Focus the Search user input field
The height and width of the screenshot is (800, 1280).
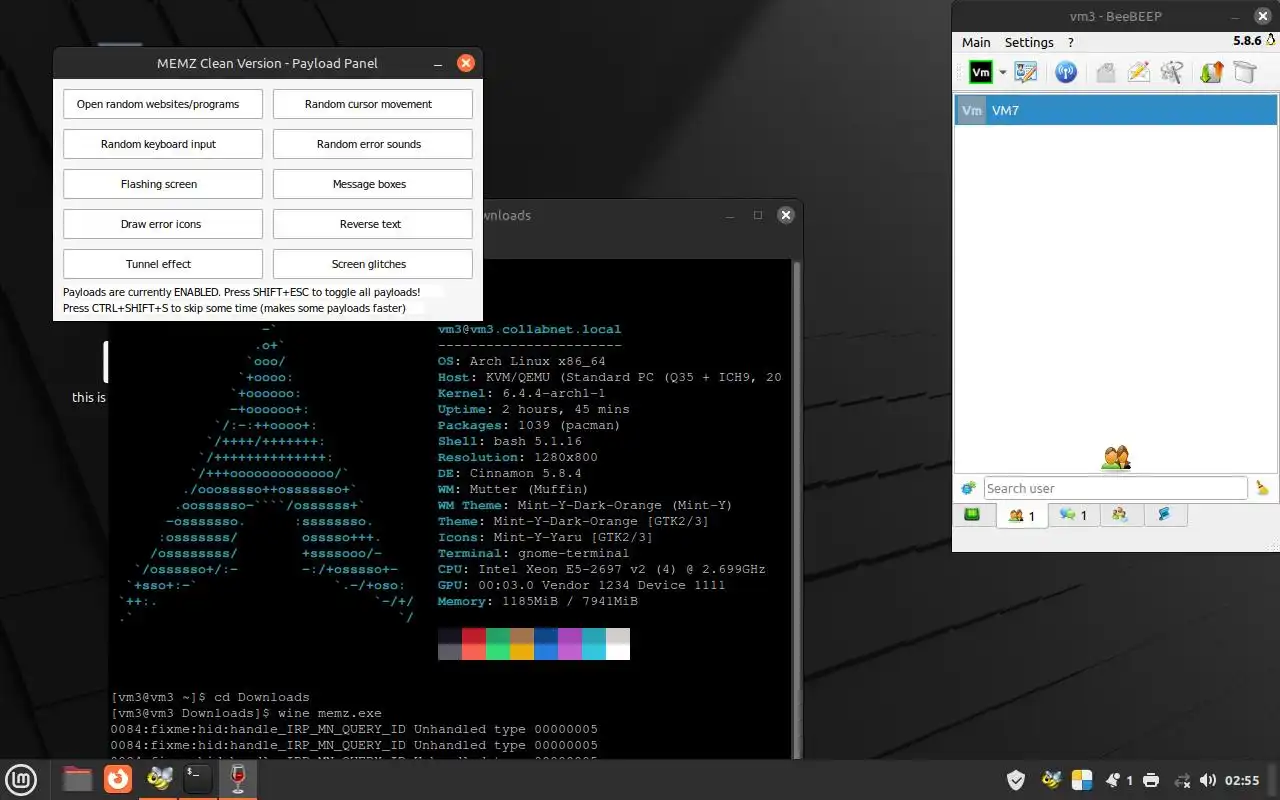(1115, 488)
